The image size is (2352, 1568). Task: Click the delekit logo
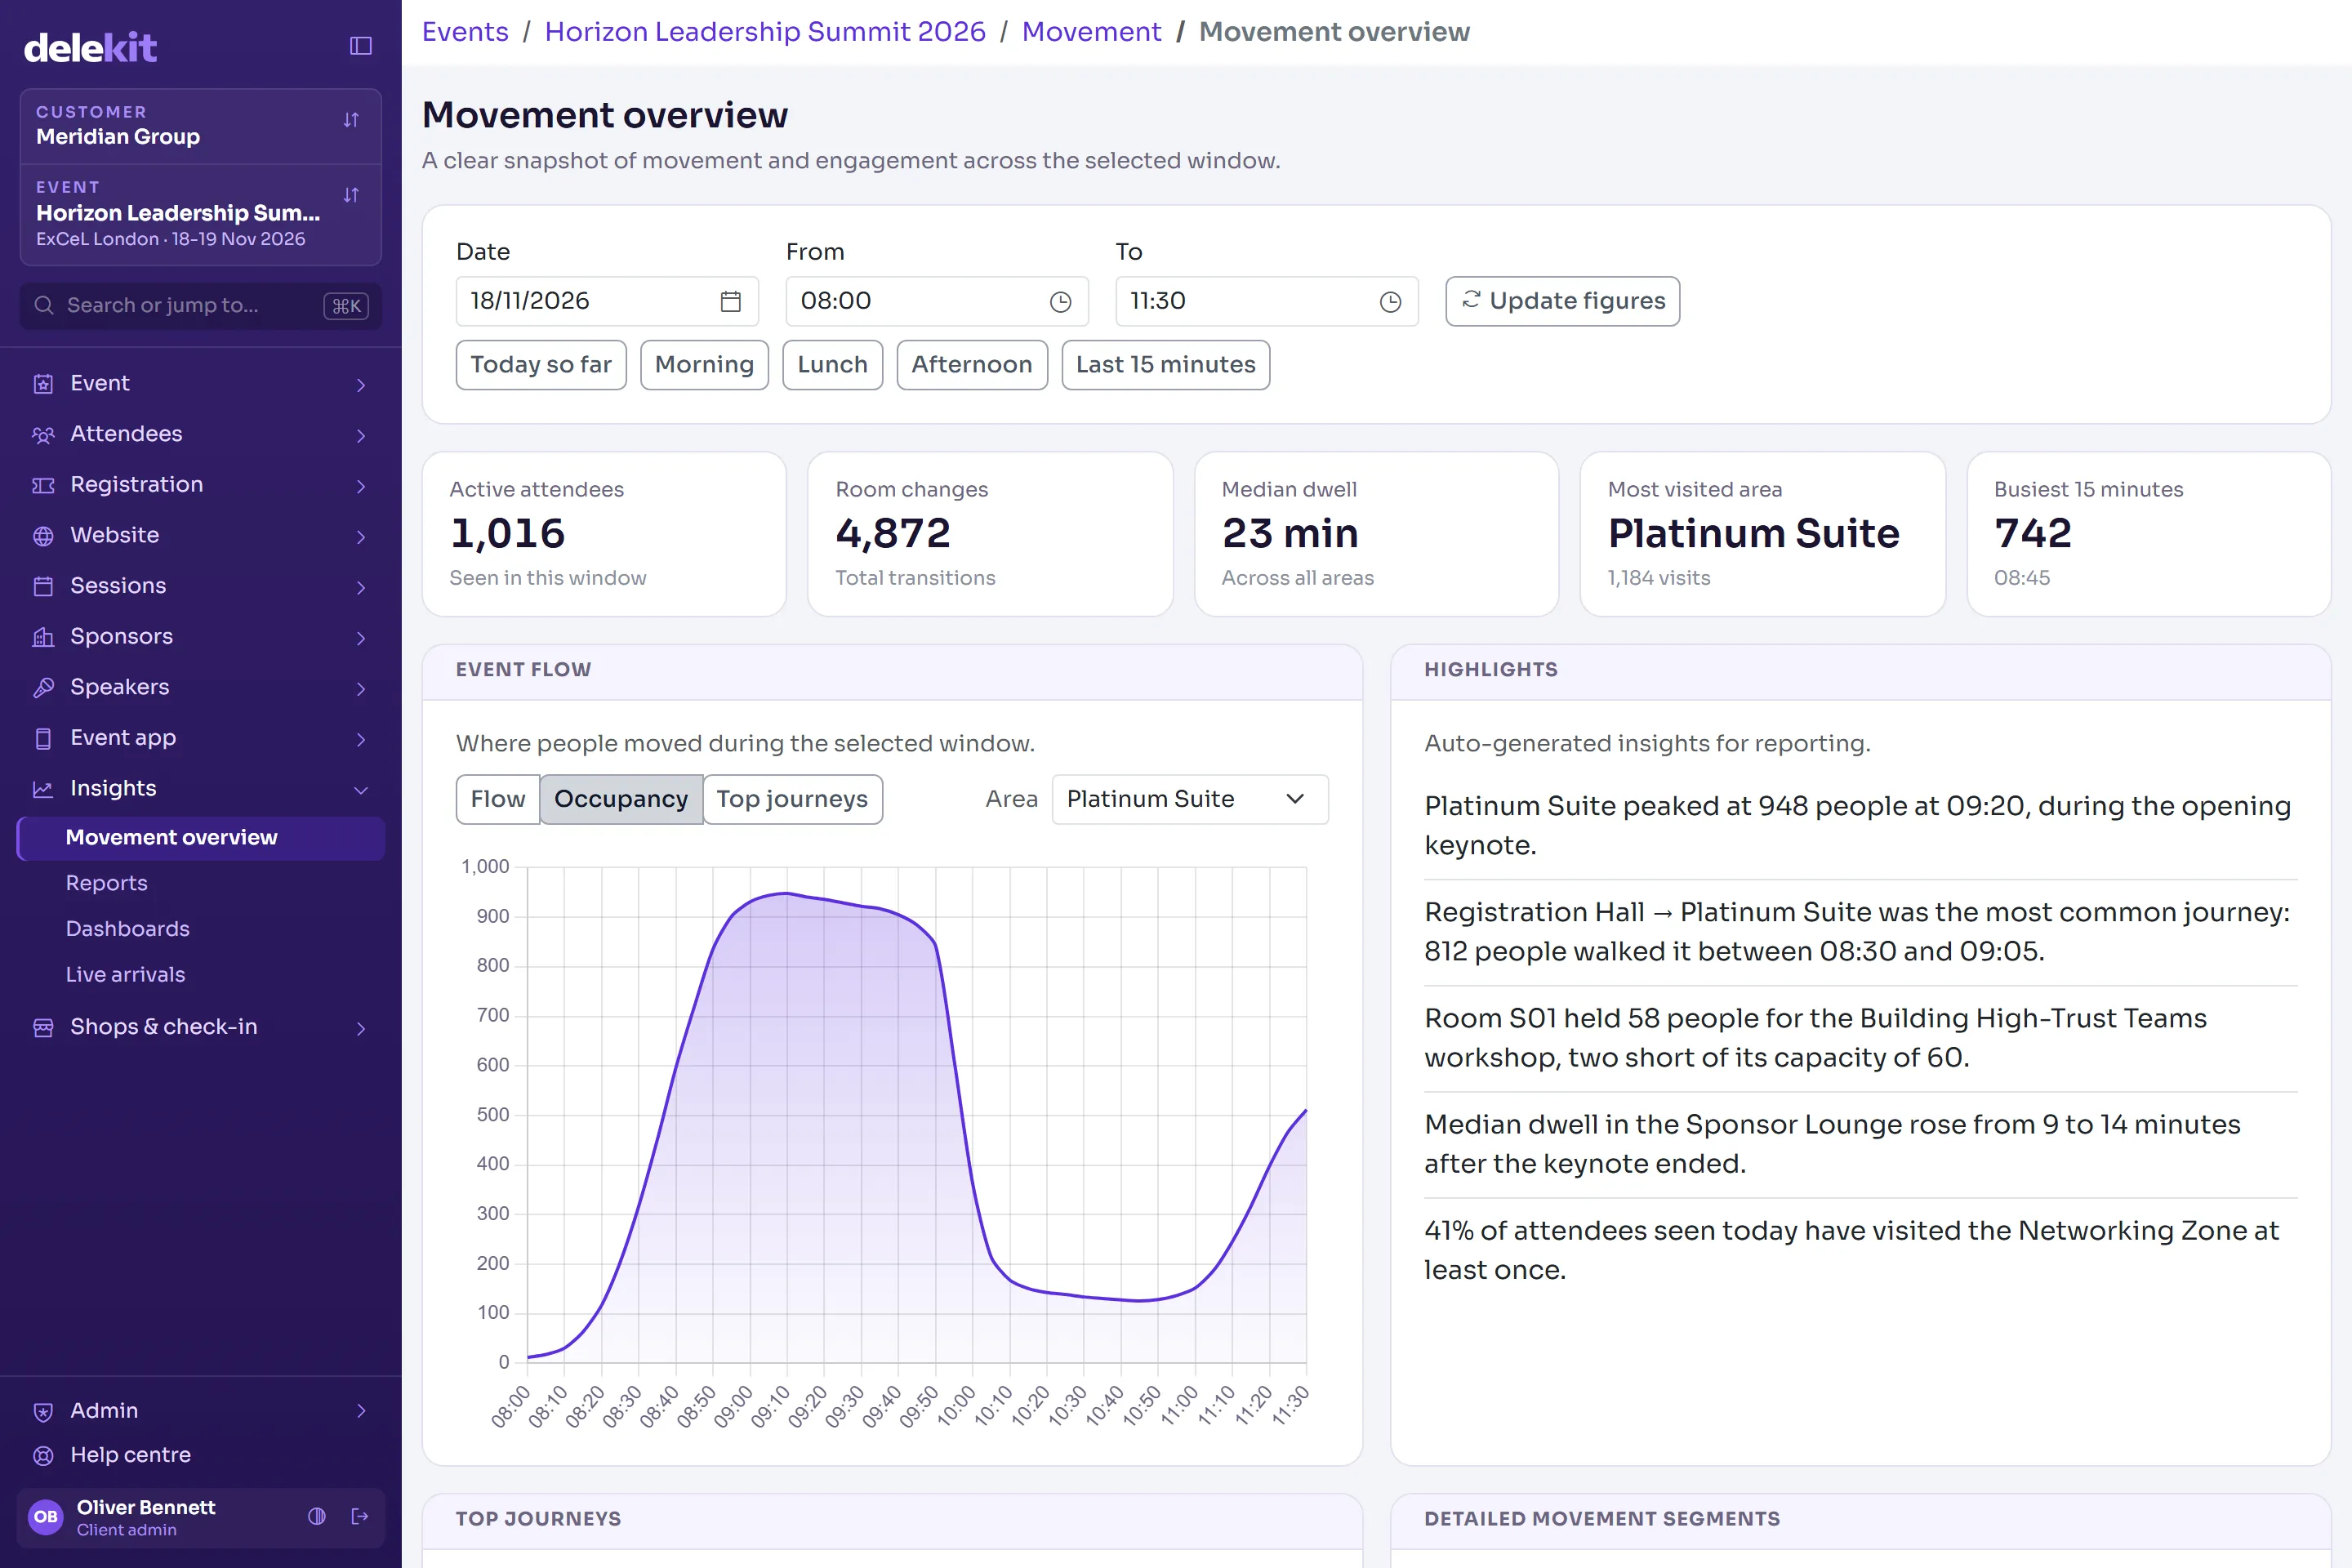pyautogui.click(x=90, y=47)
